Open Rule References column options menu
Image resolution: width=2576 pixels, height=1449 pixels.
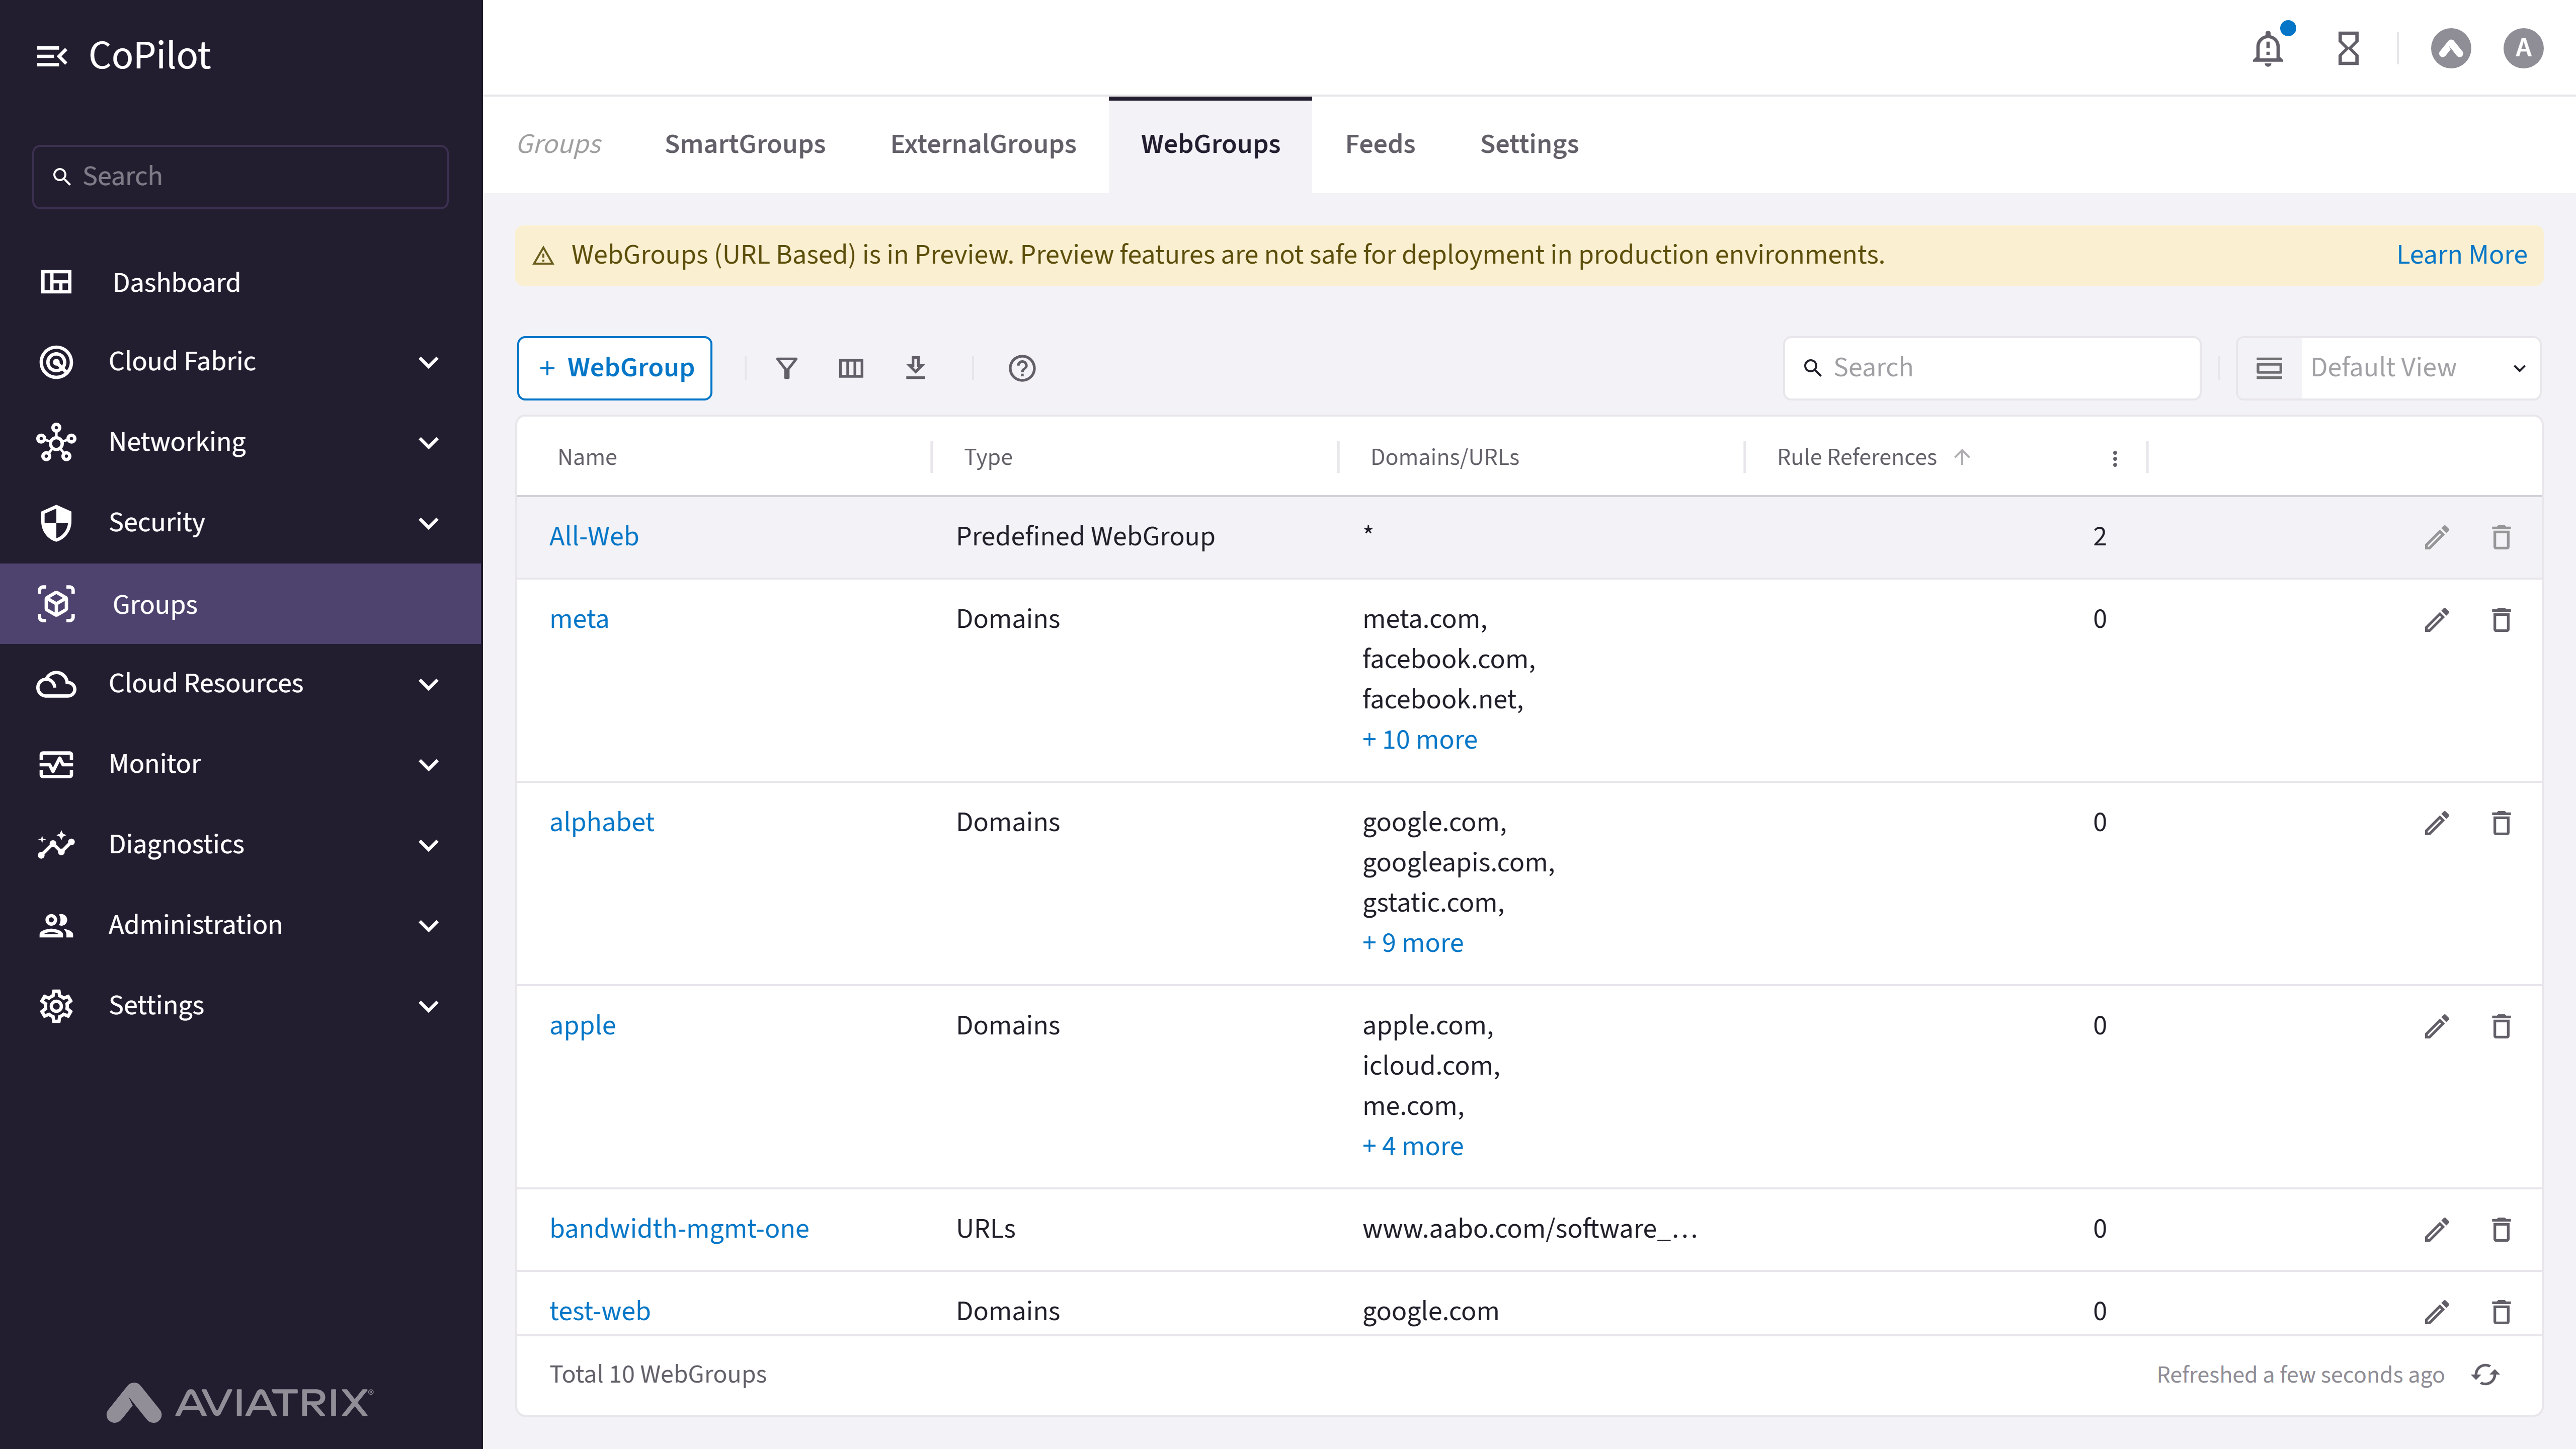(x=2114, y=458)
